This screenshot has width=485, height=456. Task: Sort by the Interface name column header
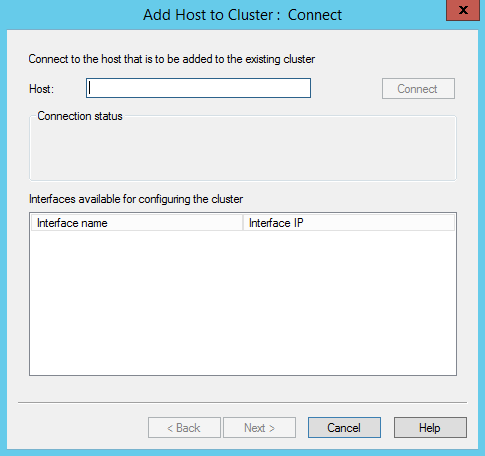tap(137, 223)
